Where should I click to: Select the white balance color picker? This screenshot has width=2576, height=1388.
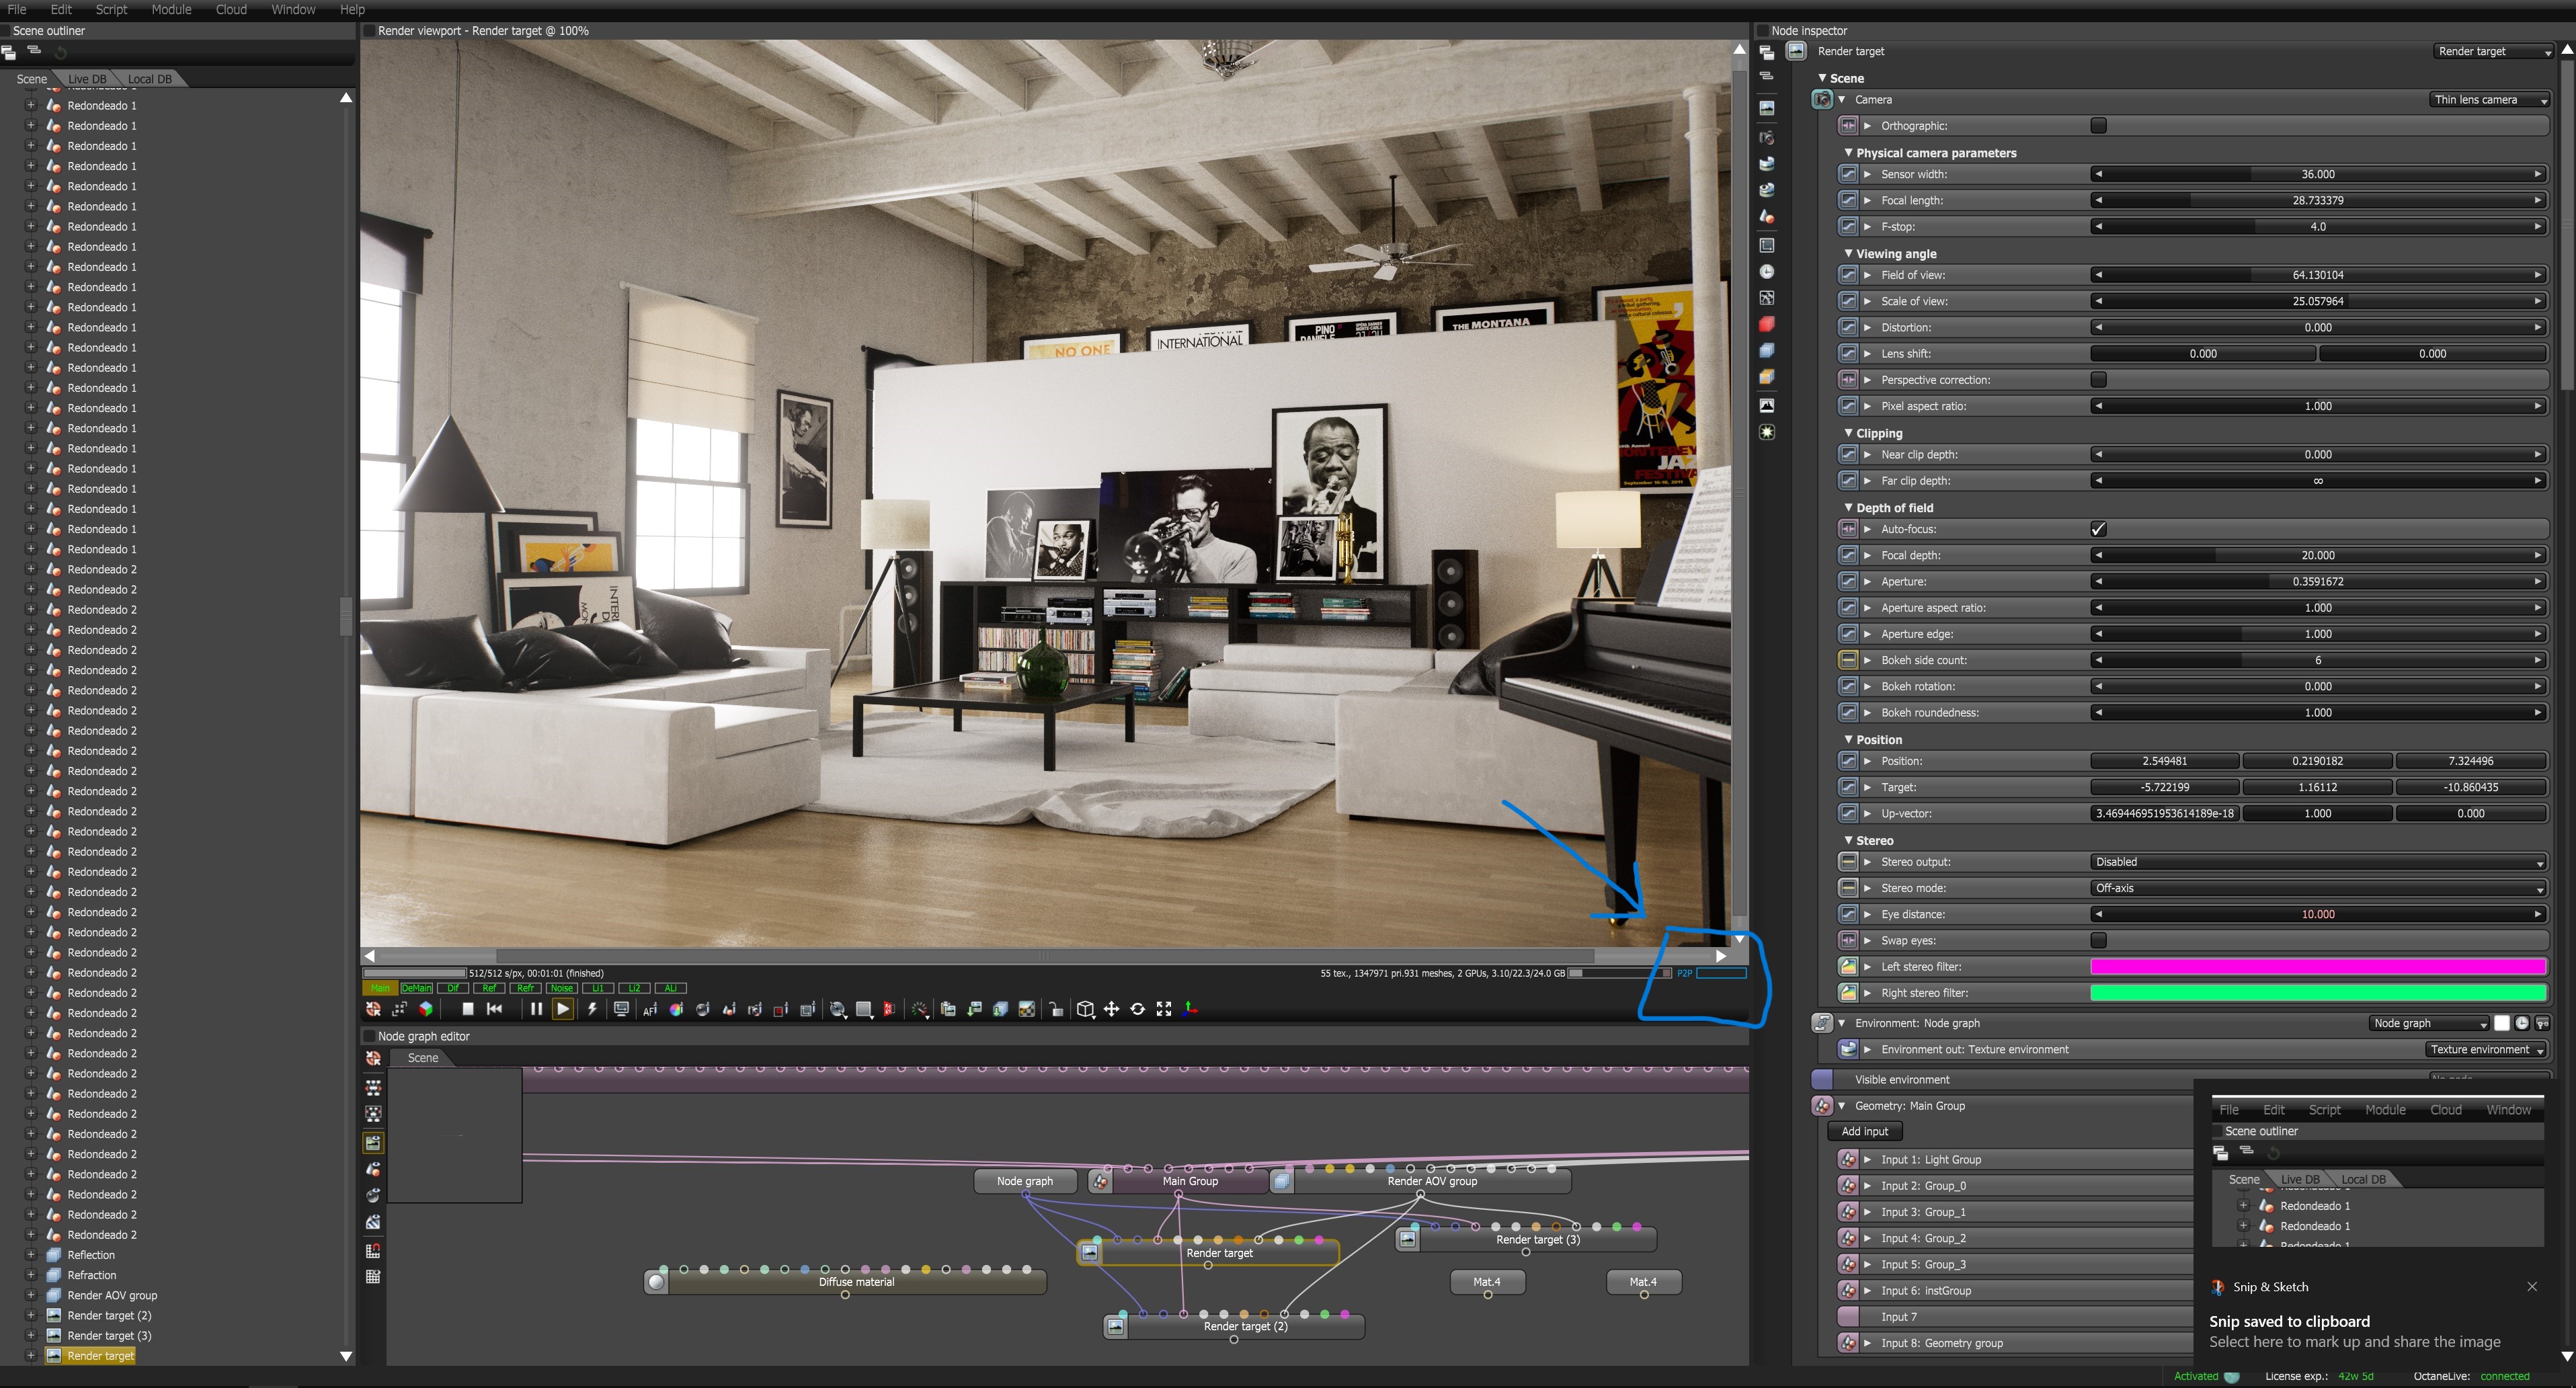[677, 1009]
